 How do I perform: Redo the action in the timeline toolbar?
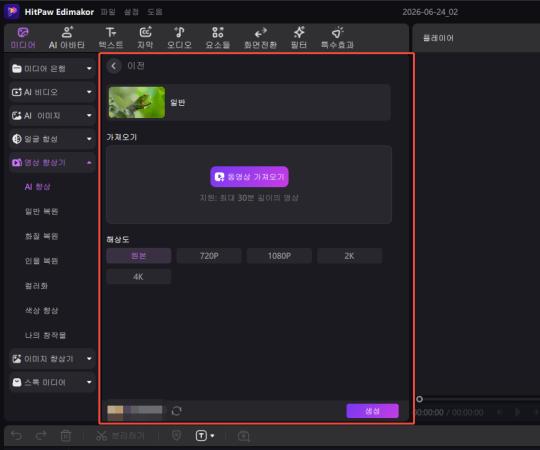coord(41,436)
